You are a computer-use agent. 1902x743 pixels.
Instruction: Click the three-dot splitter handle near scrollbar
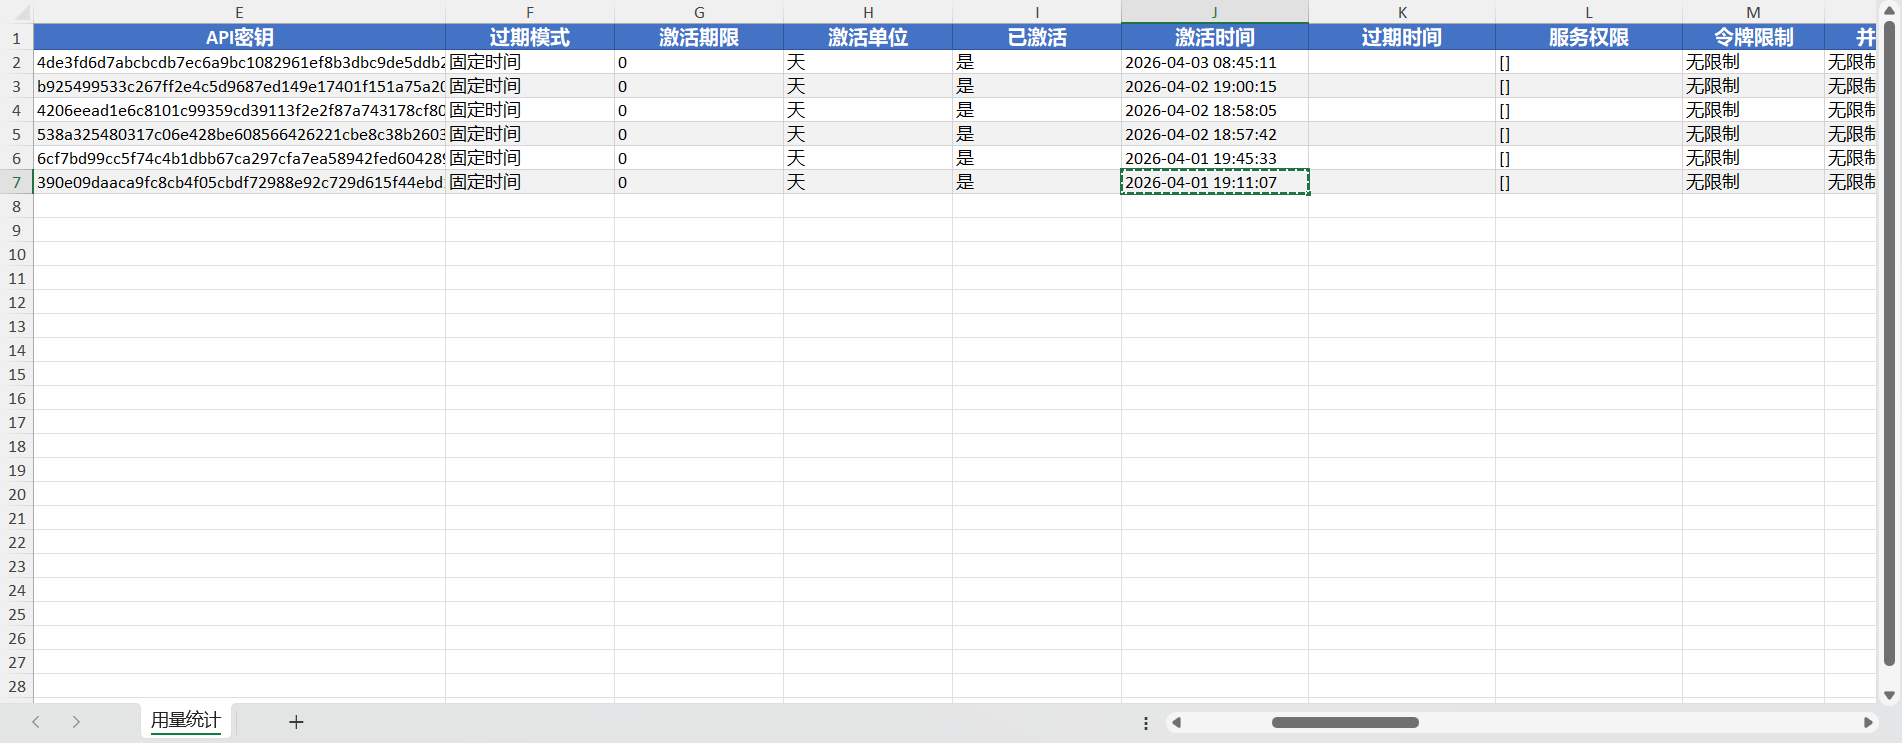[x=1146, y=723]
